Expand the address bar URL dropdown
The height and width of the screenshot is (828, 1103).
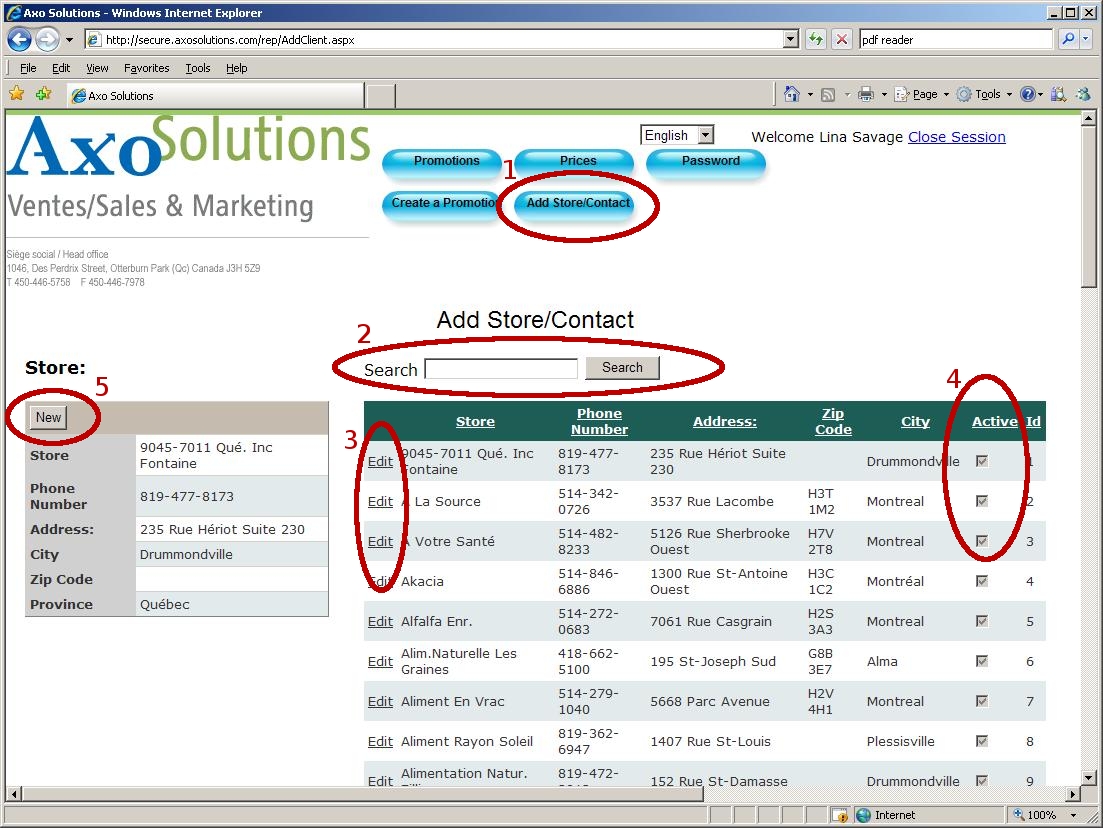coord(791,39)
